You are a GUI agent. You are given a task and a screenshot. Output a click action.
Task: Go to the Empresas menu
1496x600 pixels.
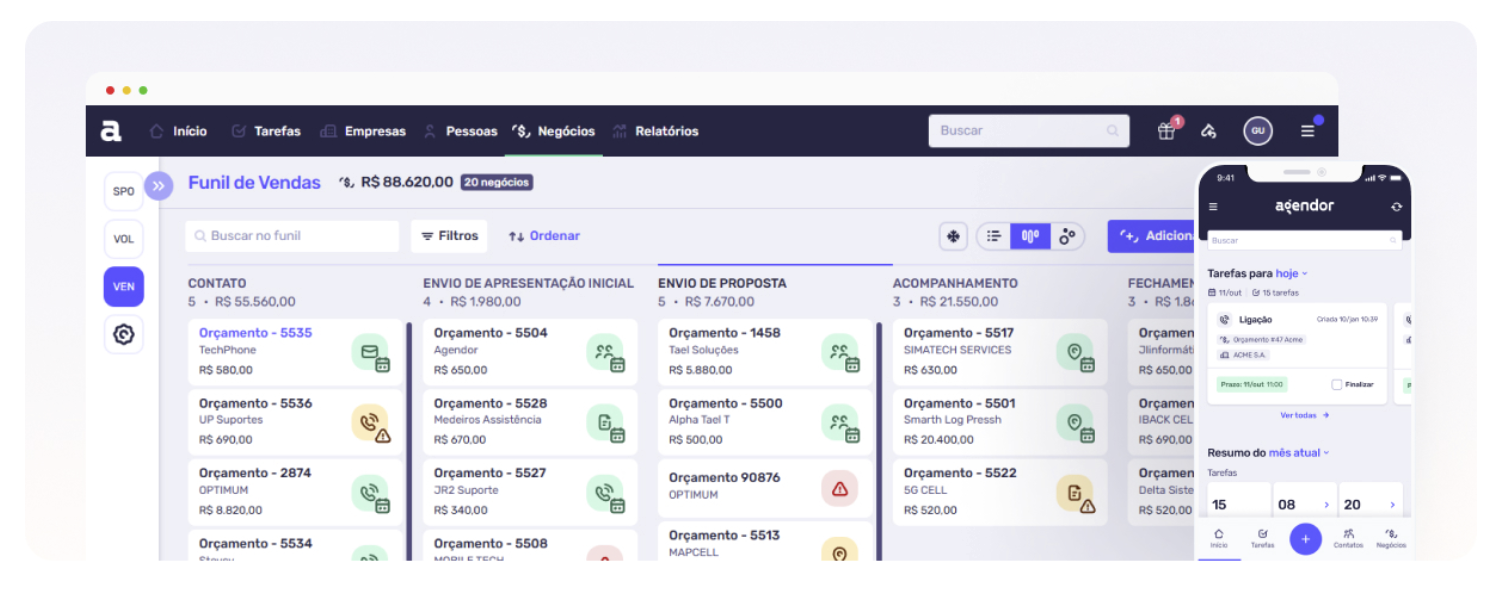[x=364, y=131]
